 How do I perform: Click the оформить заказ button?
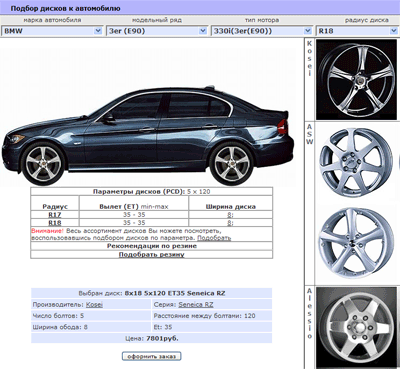(152, 356)
